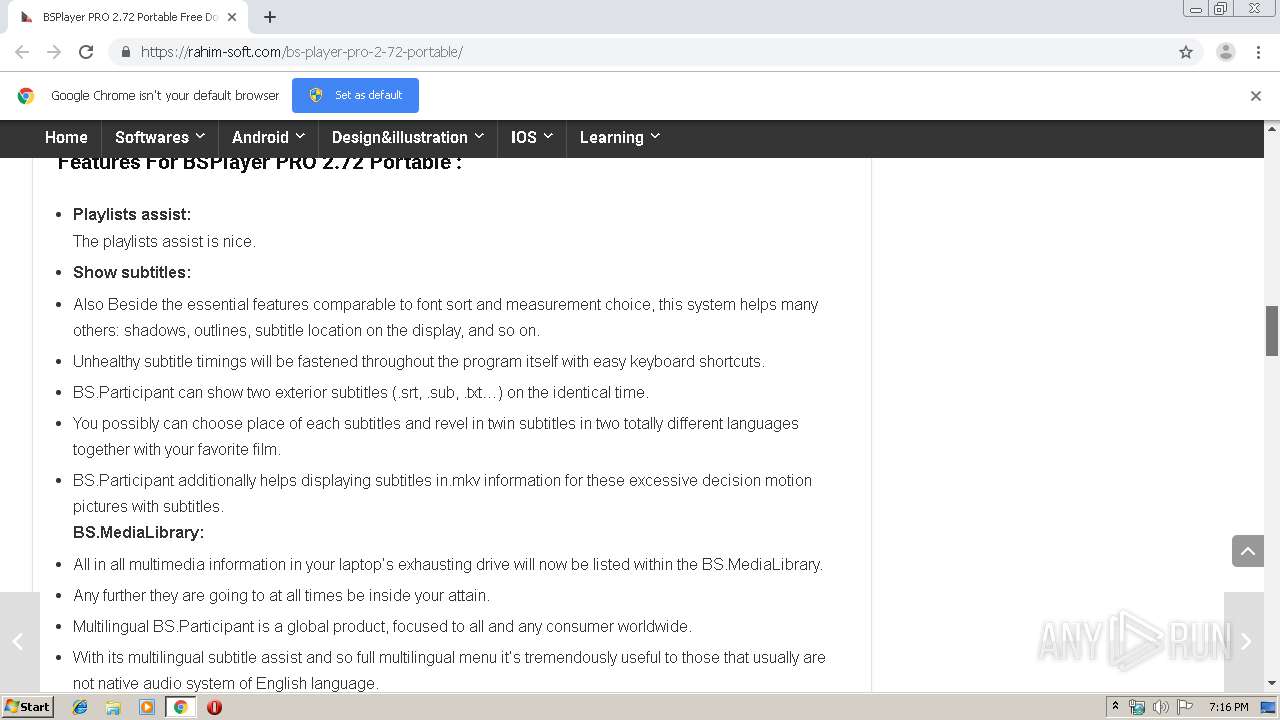Screen dimensions: 1280x720
Task: Open the Chrome three-dot menu
Action: pyautogui.click(x=1258, y=52)
